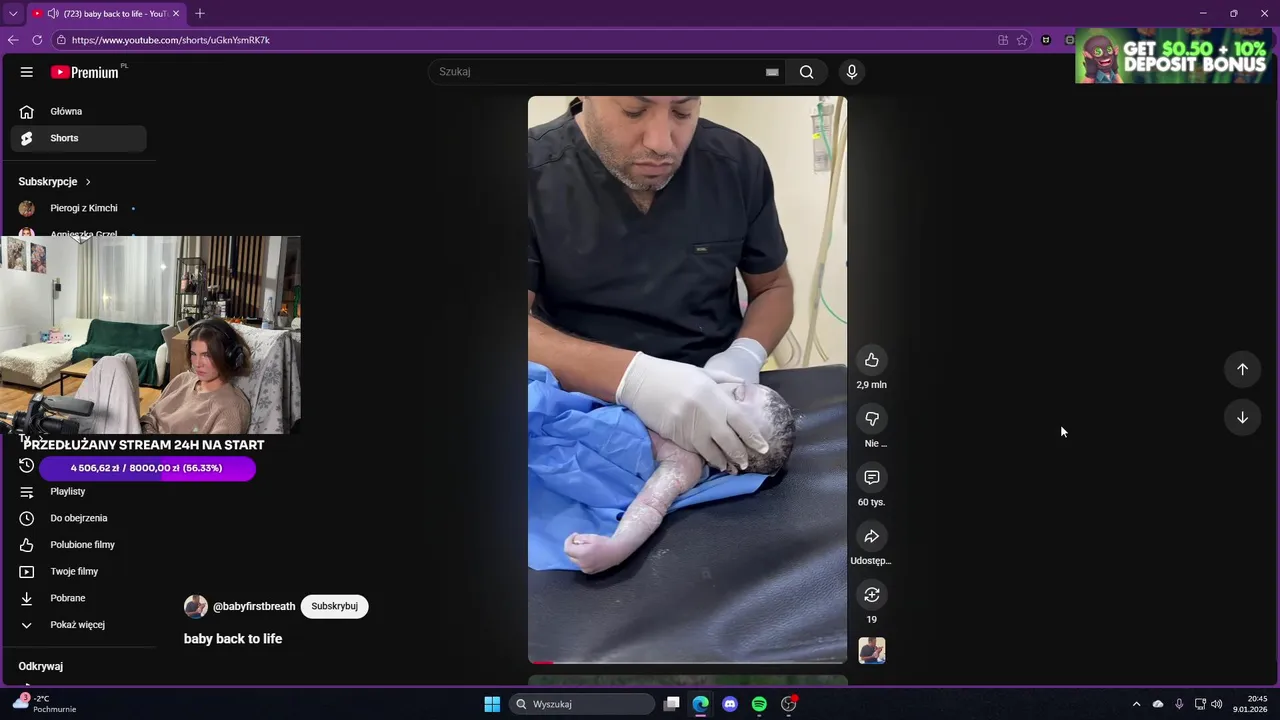Open the Twoje filmy page
This screenshot has height=720, width=1280.
[78, 572]
